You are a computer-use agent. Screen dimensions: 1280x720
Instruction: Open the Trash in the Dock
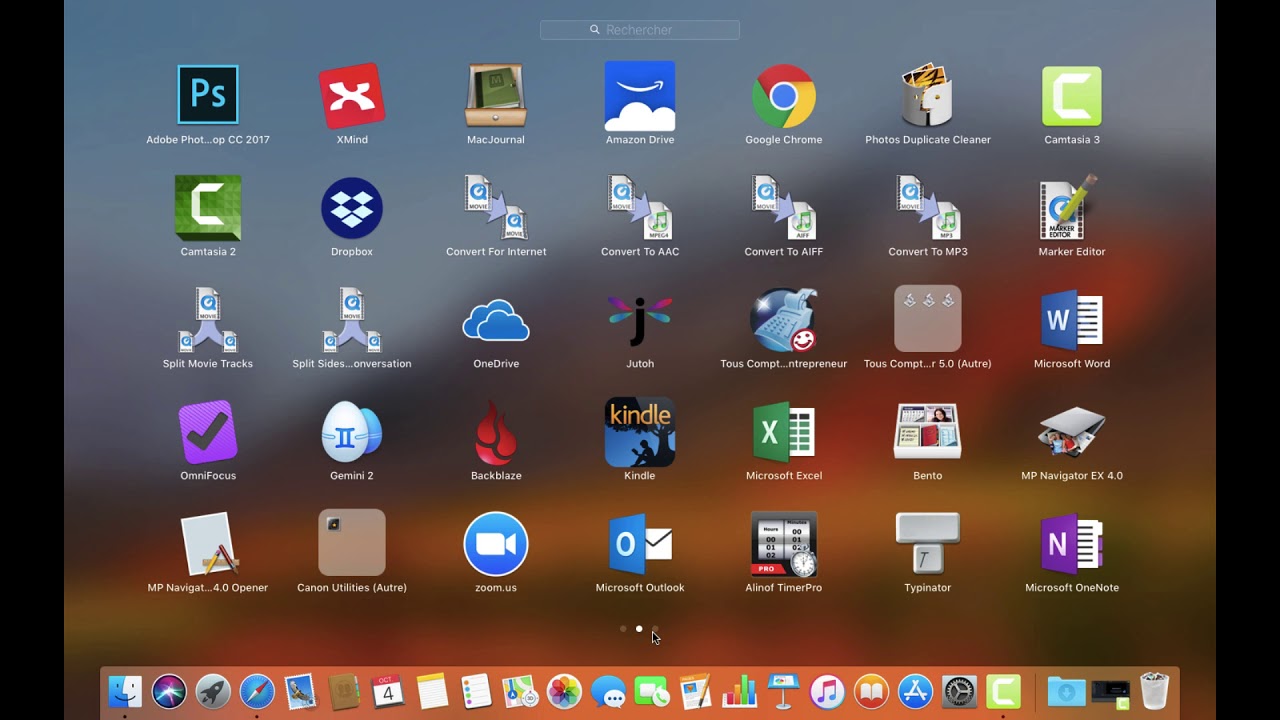pyautogui.click(x=1154, y=691)
